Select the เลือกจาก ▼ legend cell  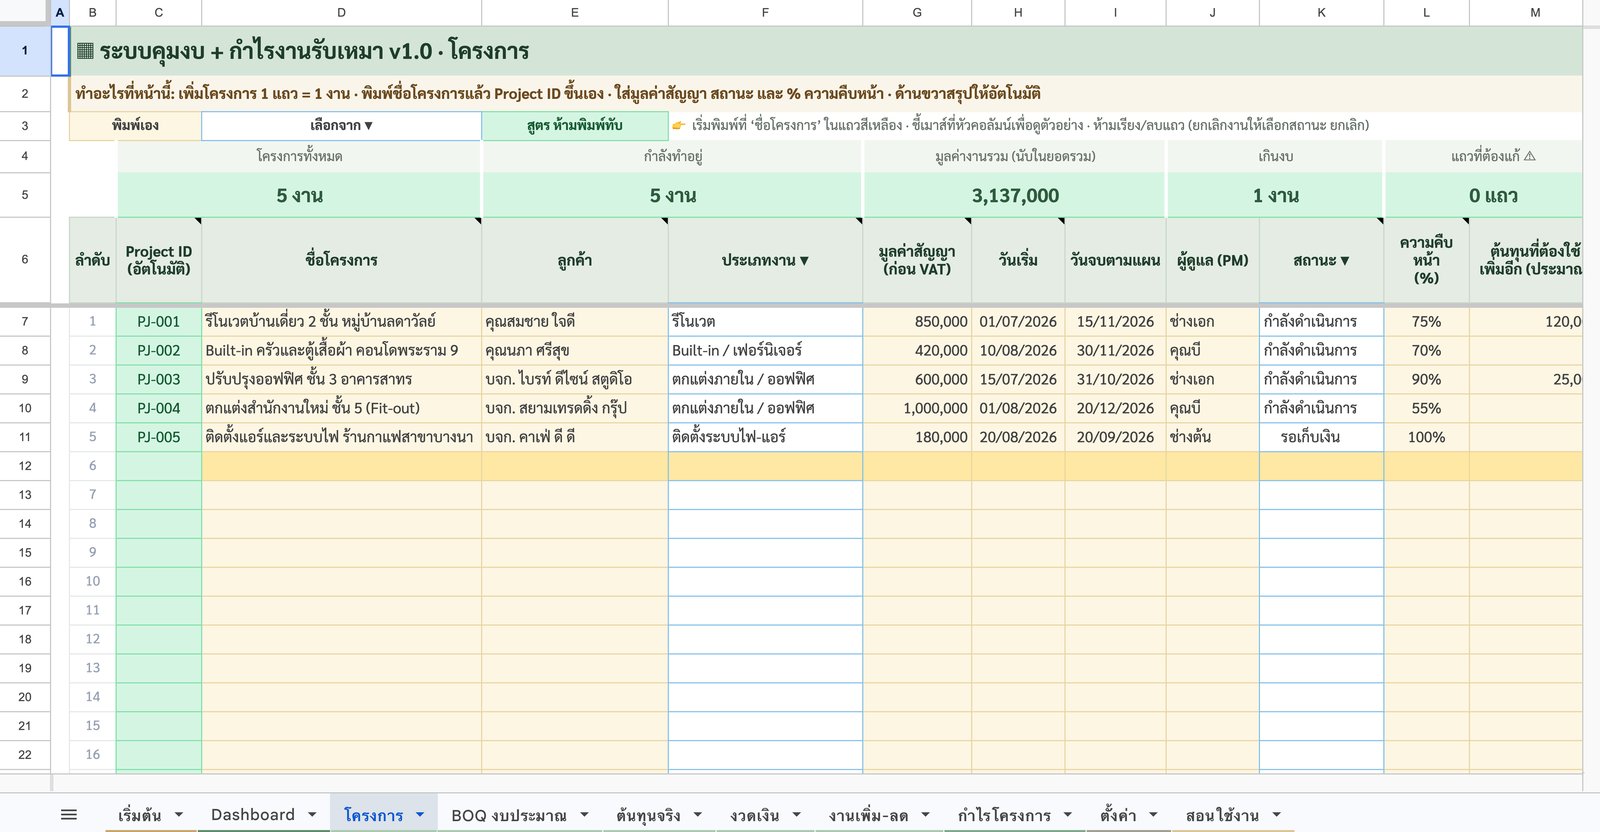[341, 125]
